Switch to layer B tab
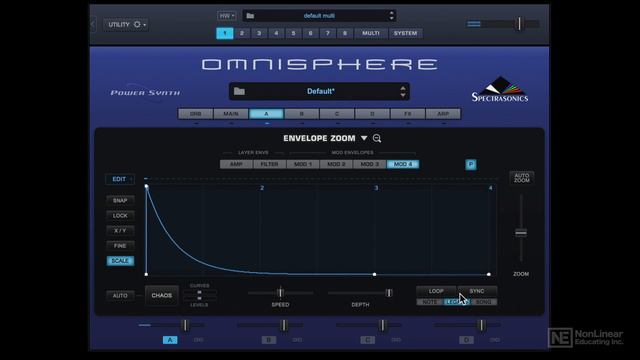This screenshot has height=360, width=640. pos(302,114)
